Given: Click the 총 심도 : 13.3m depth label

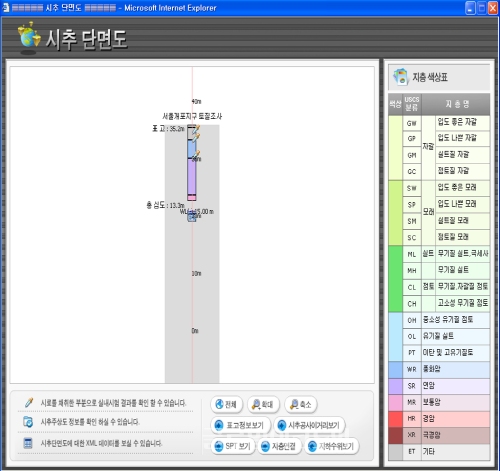Looking at the screenshot, I should (165, 205).
